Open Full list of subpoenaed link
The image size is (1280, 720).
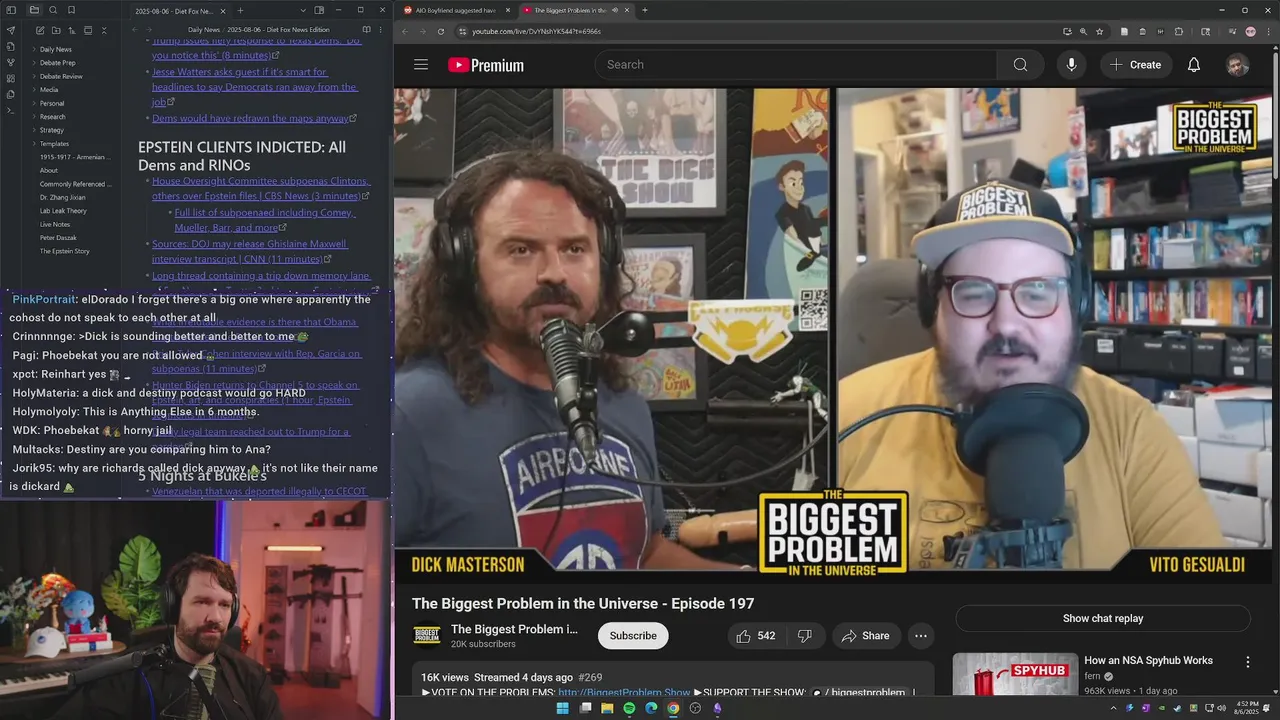(265, 220)
